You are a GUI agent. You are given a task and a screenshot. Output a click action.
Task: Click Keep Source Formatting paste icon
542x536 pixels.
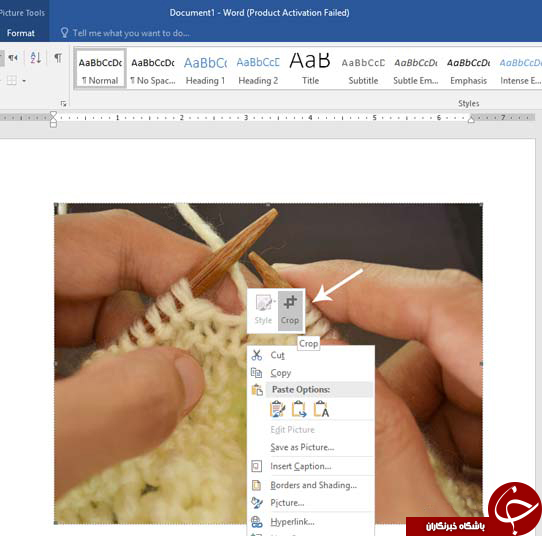click(x=277, y=409)
